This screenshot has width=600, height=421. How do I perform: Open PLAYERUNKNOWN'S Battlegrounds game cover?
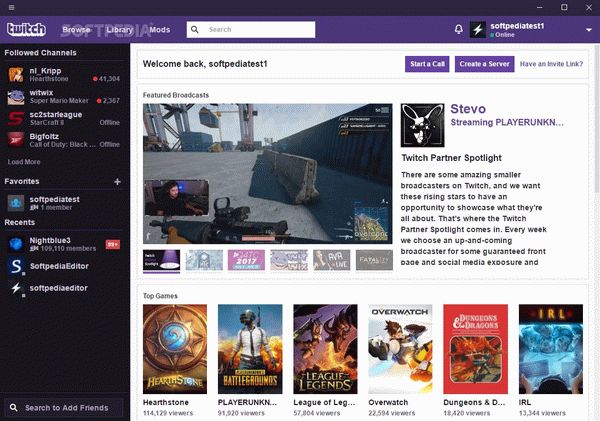[250, 349]
